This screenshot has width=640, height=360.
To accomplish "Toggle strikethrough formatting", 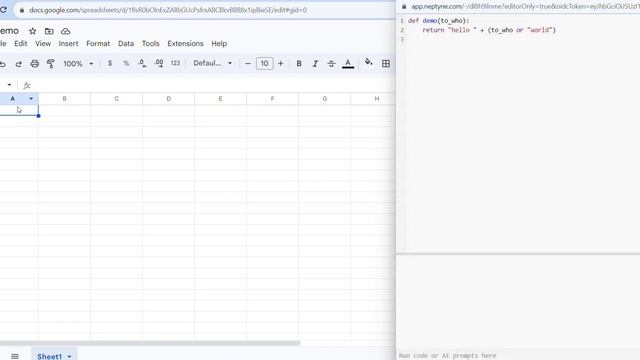I will (331, 64).
